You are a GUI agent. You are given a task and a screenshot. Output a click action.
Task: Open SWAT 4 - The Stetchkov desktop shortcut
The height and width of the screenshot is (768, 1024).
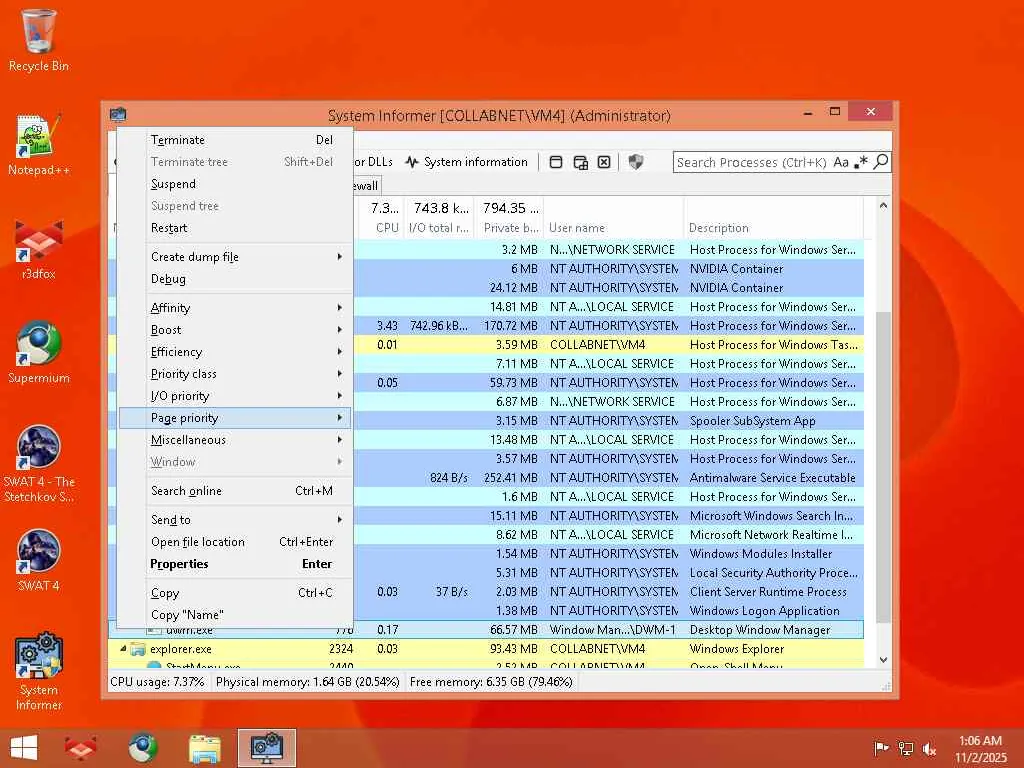[x=39, y=464]
